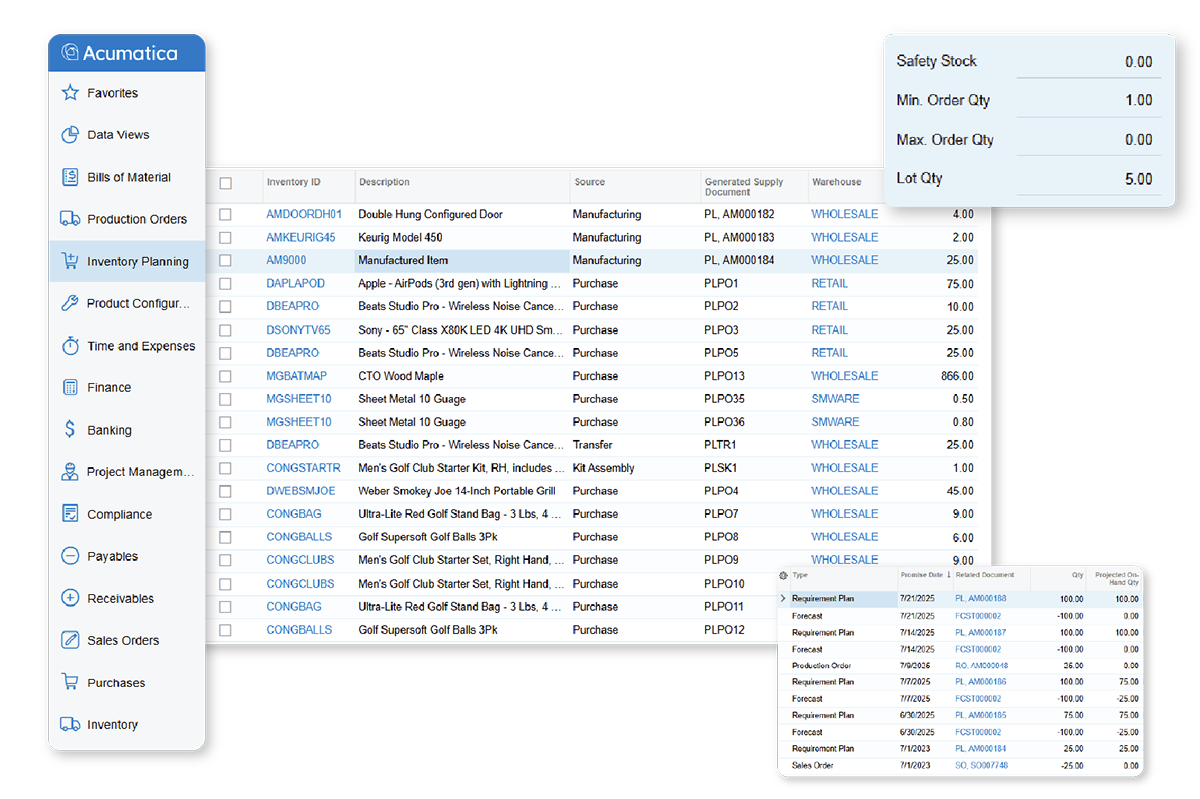This screenshot has height=799, width=1200.
Task: Click the Production Orders truck icon
Action: click(70, 219)
